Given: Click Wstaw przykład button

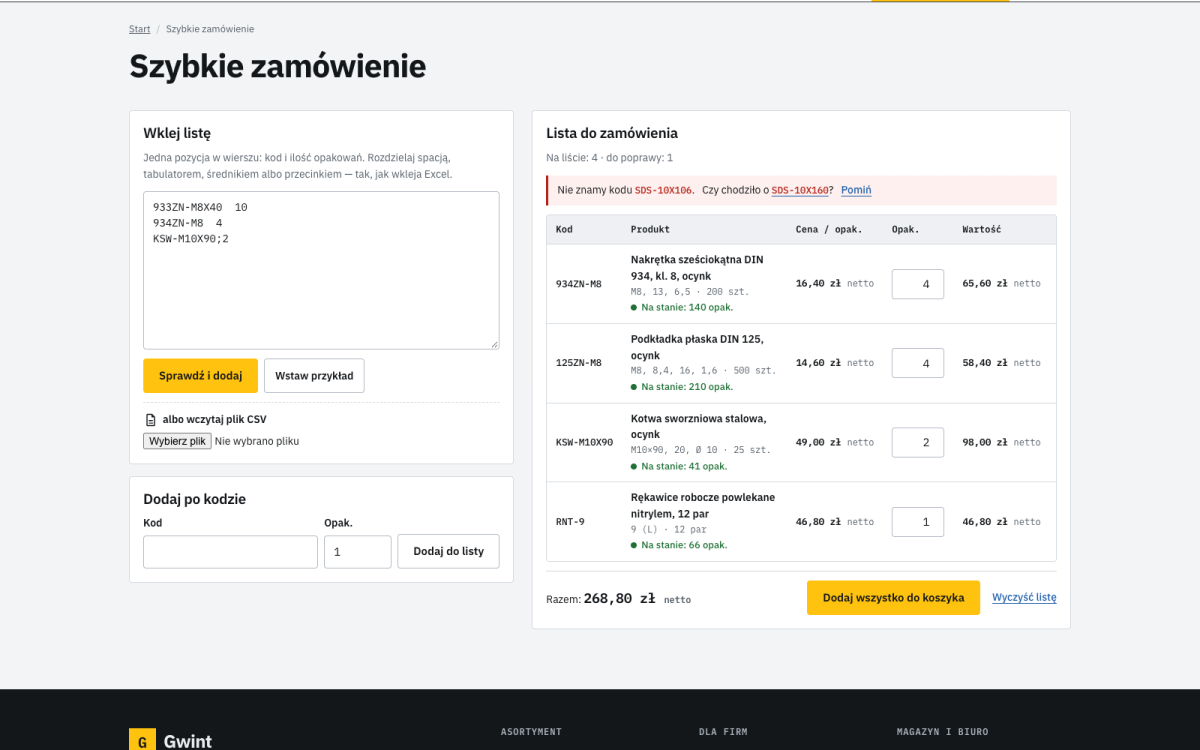Looking at the screenshot, I should 314,376.
